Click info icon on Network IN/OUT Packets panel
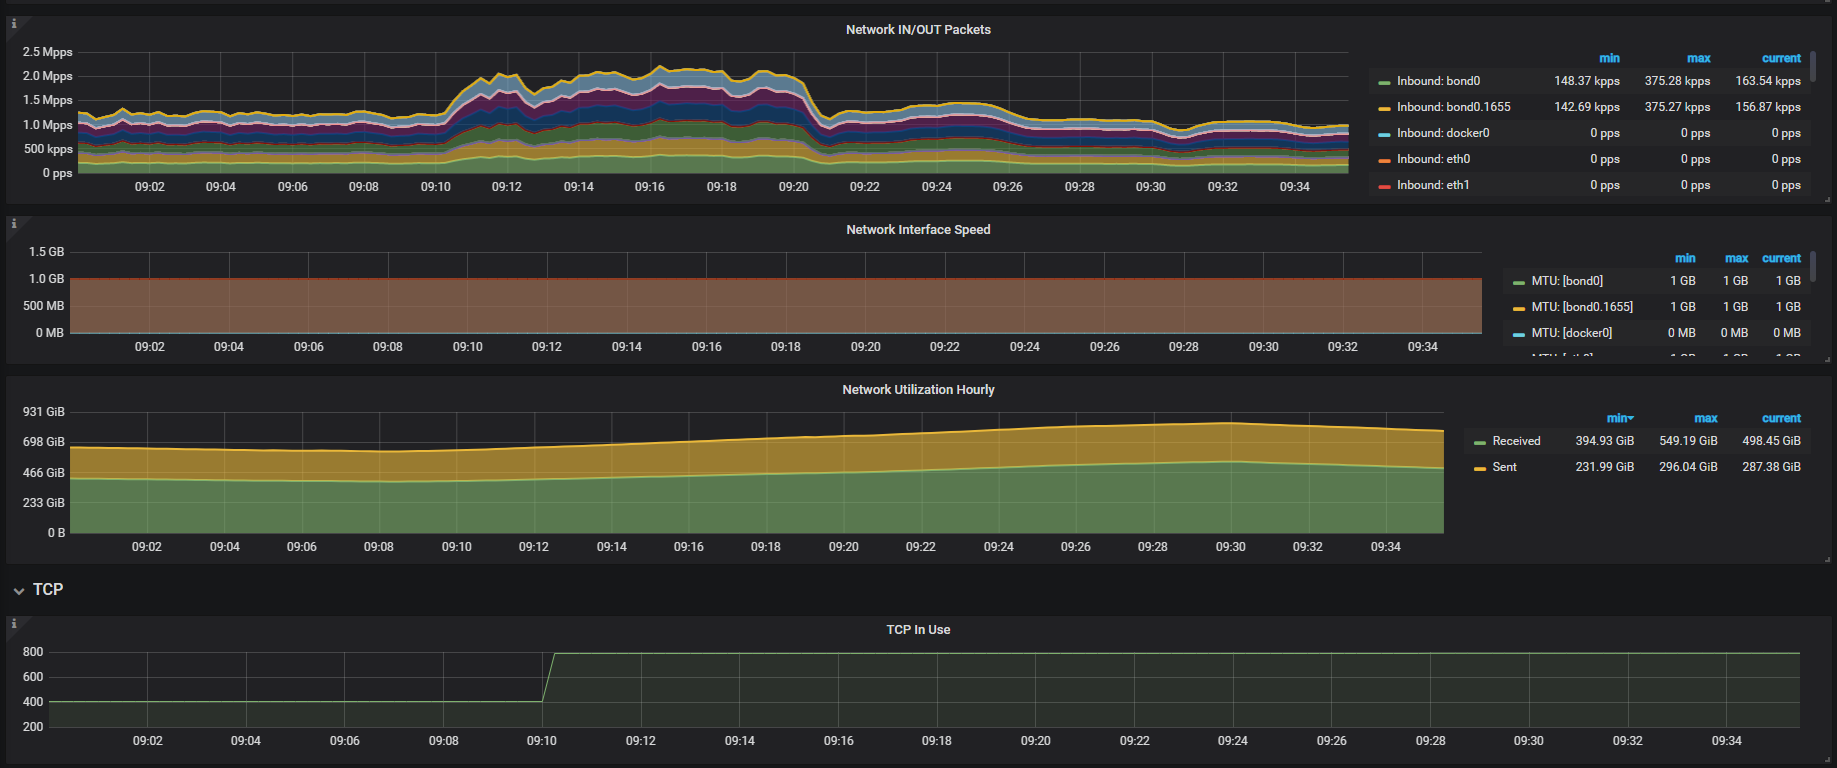The height and width of the screenshot is (768, 1837). [14, 24]
